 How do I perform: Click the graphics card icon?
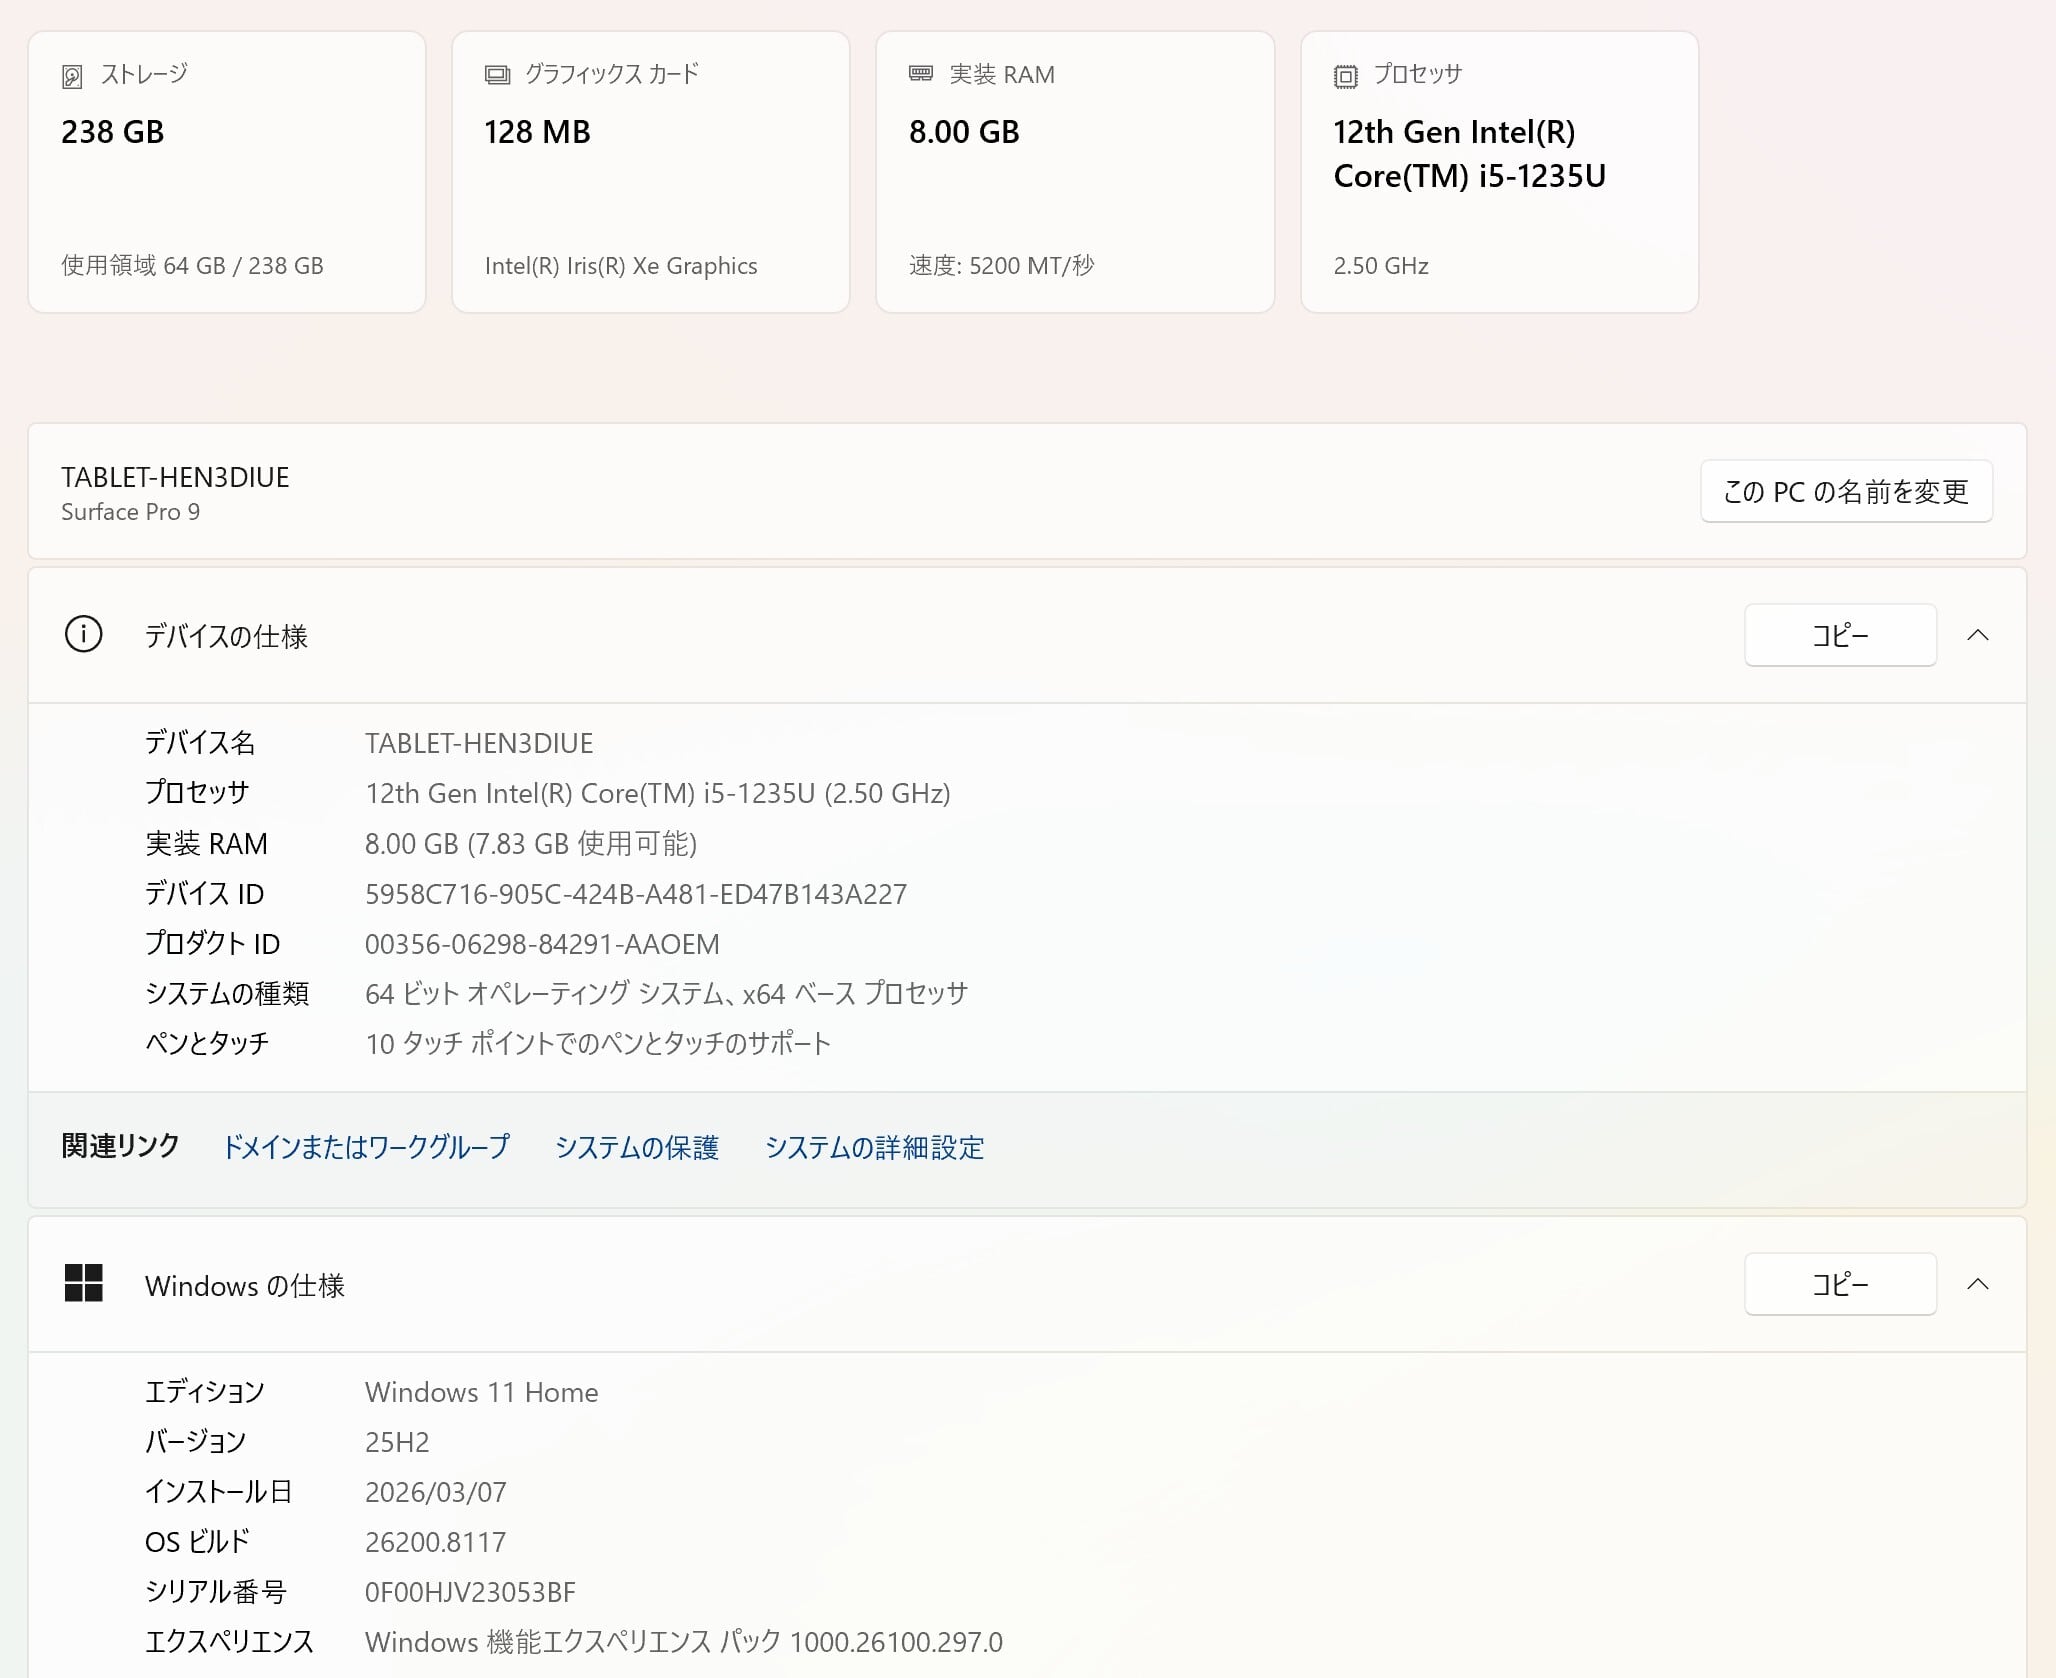(497, 75)
